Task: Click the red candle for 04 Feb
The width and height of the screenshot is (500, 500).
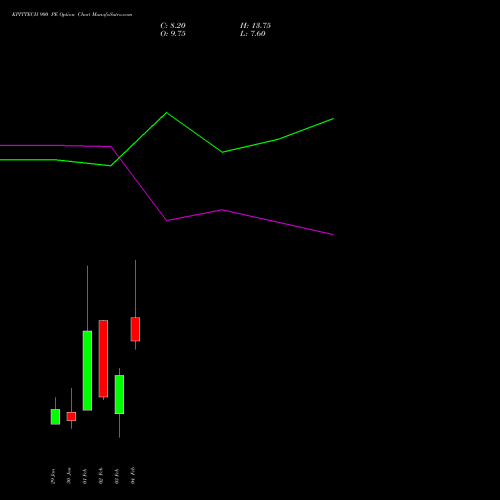Action: [x=135, y=329]
